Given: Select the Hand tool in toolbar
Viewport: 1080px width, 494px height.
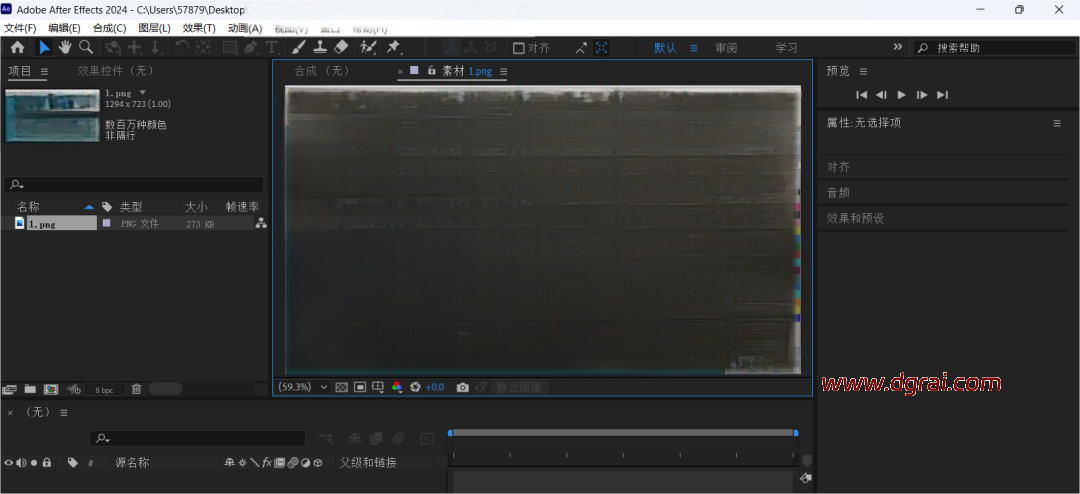Looking at the screenshot, I should (x=65, y=47).
